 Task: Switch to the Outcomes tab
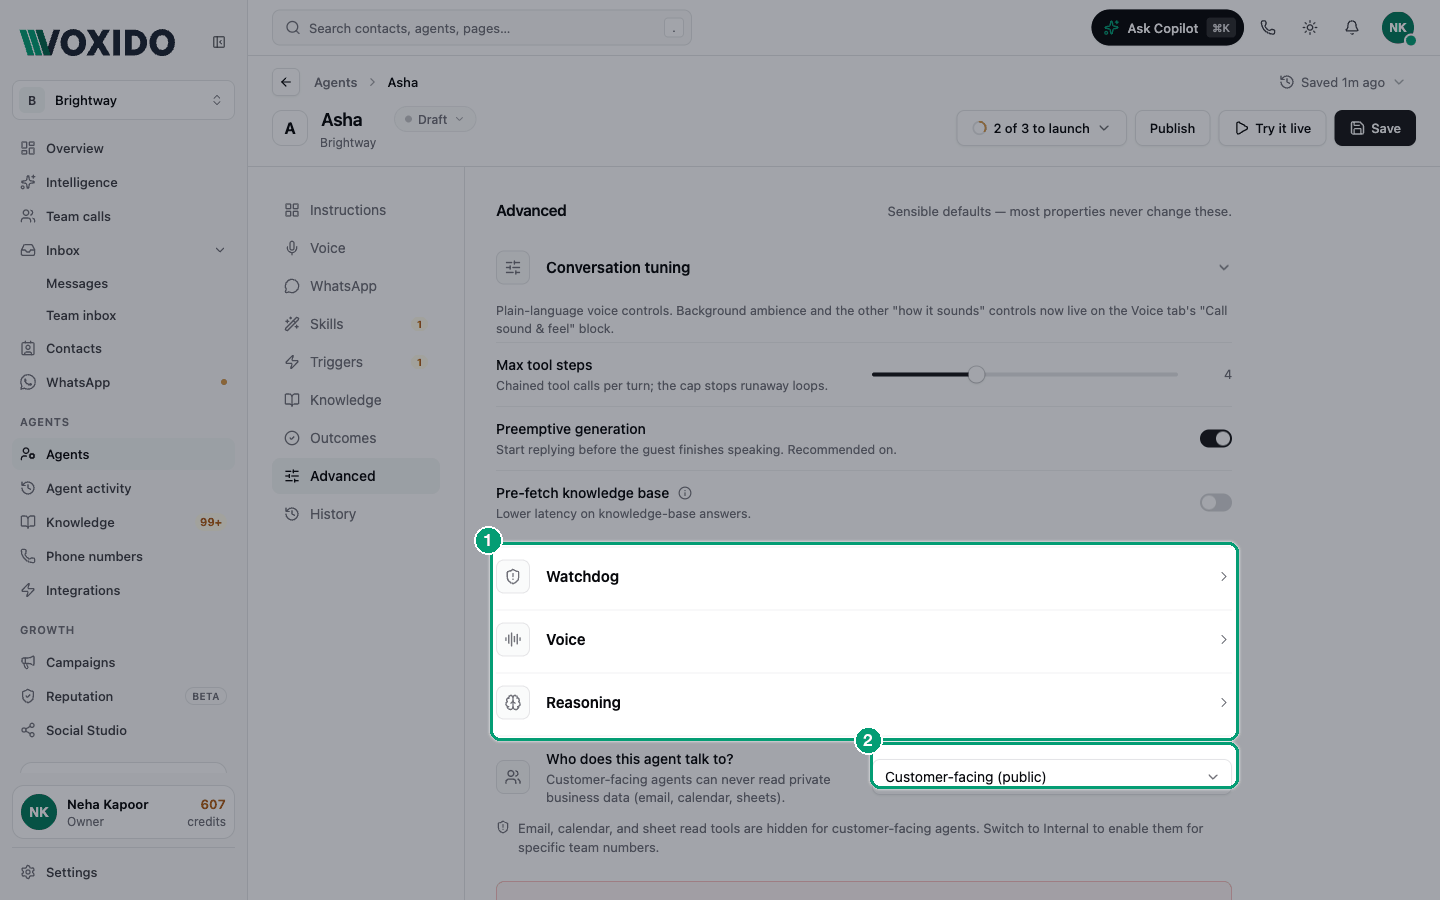356,438
